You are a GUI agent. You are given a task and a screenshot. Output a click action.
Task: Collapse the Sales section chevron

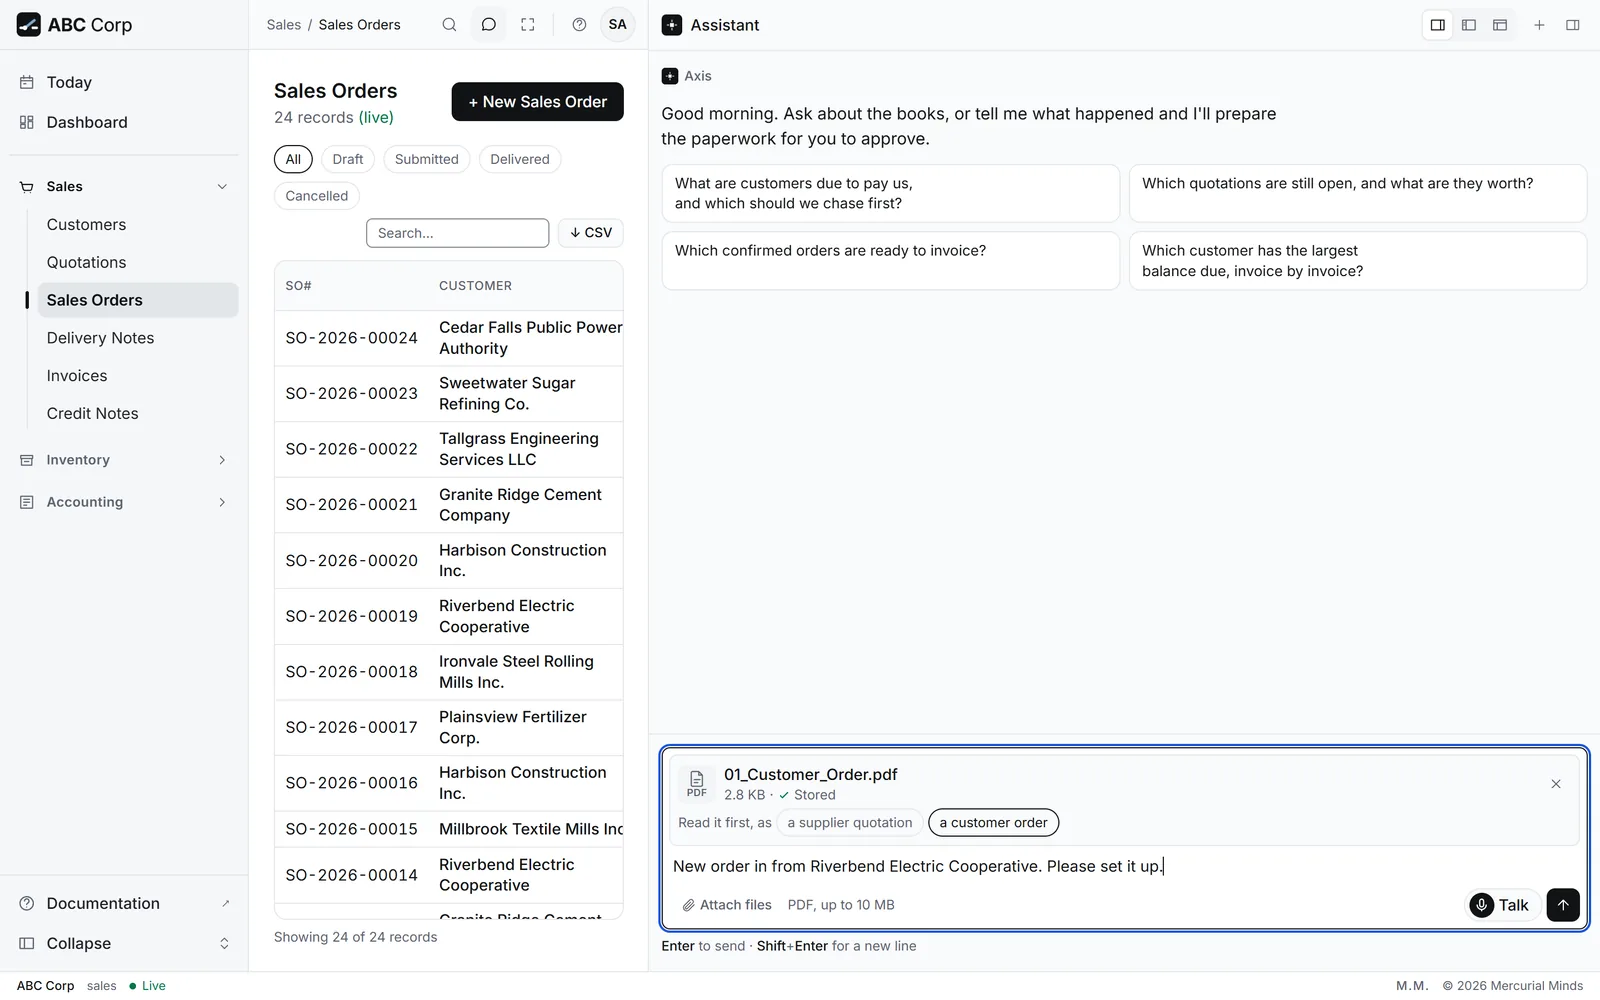[222, 187]
